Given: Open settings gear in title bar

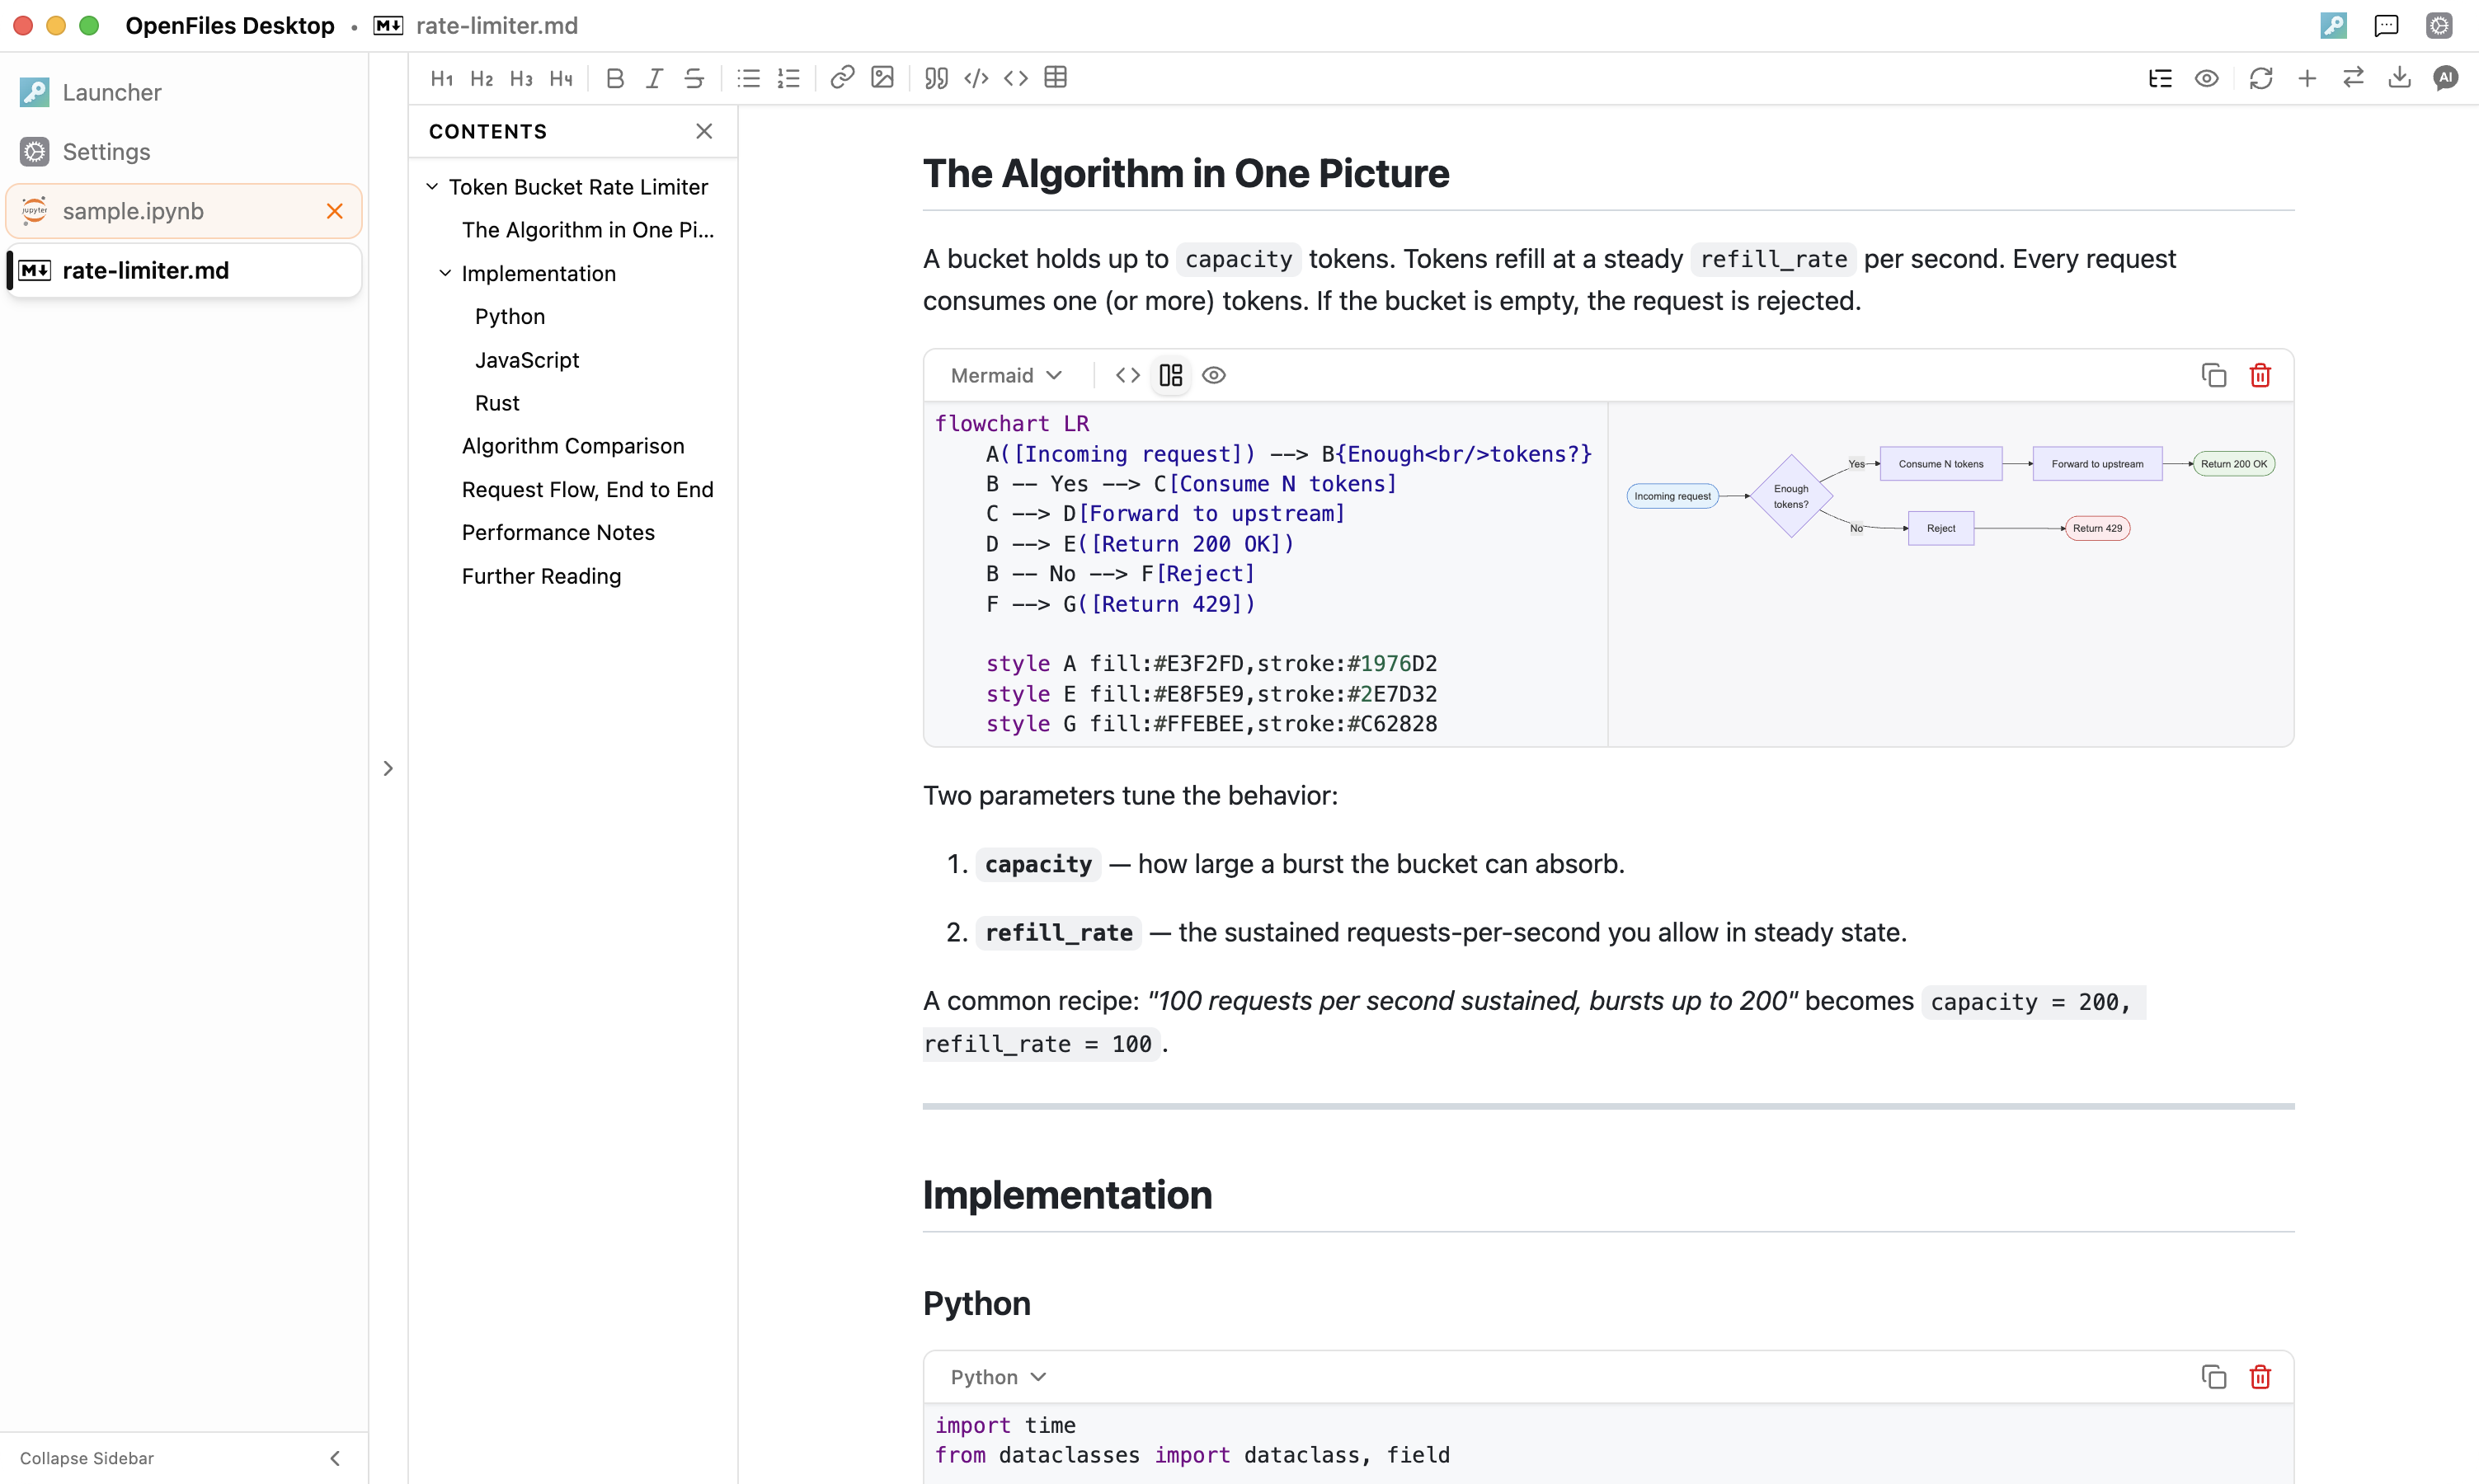Looking at the screenshot, I should [2439, 25].
